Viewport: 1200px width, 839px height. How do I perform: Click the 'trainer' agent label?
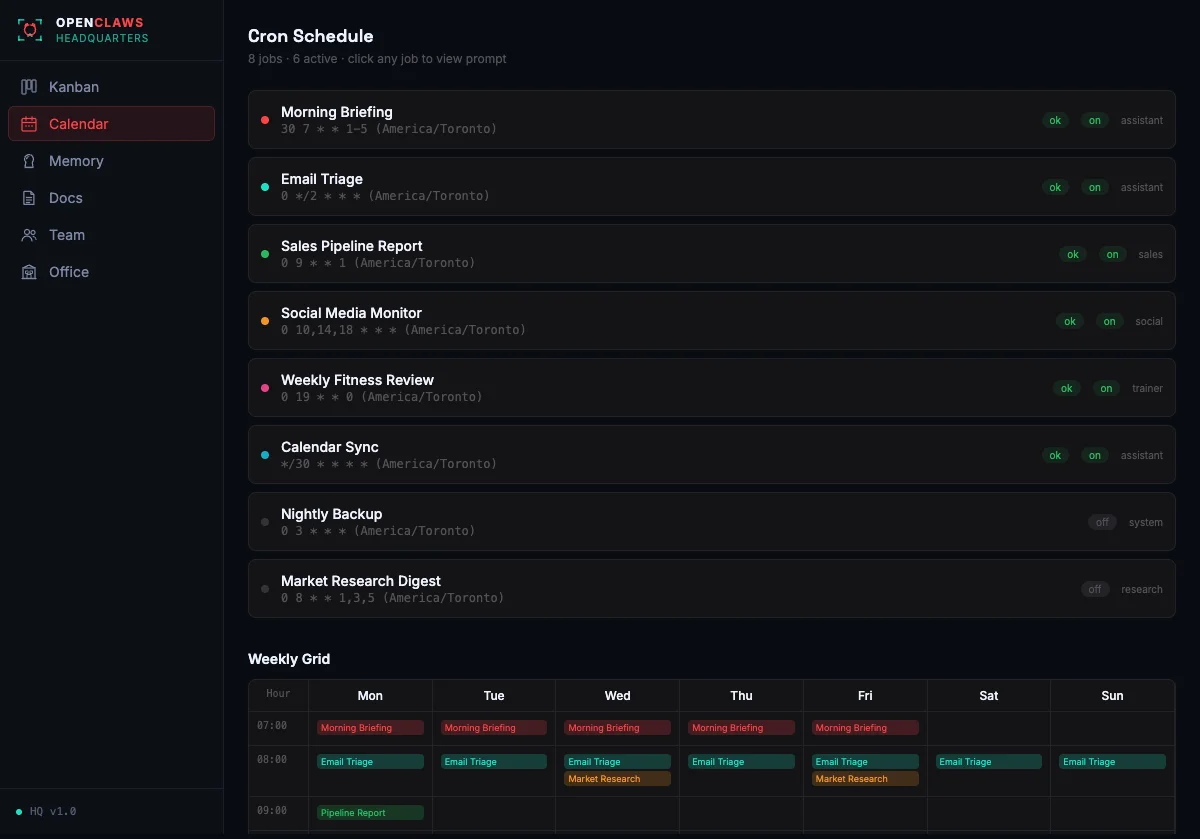(1147, 388)
